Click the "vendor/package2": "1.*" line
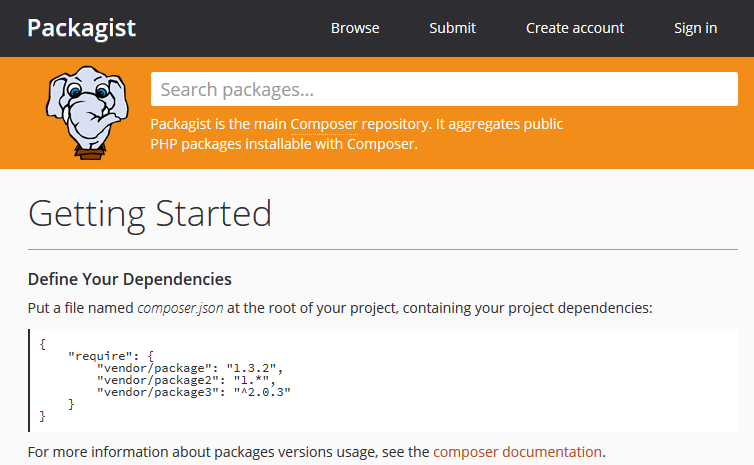This screenshot has height=465, width=754. click(187, 380)
